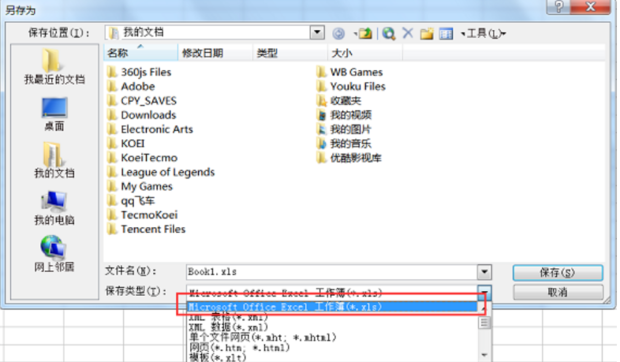Select the 我的视频 folder

tap(344, 115)
